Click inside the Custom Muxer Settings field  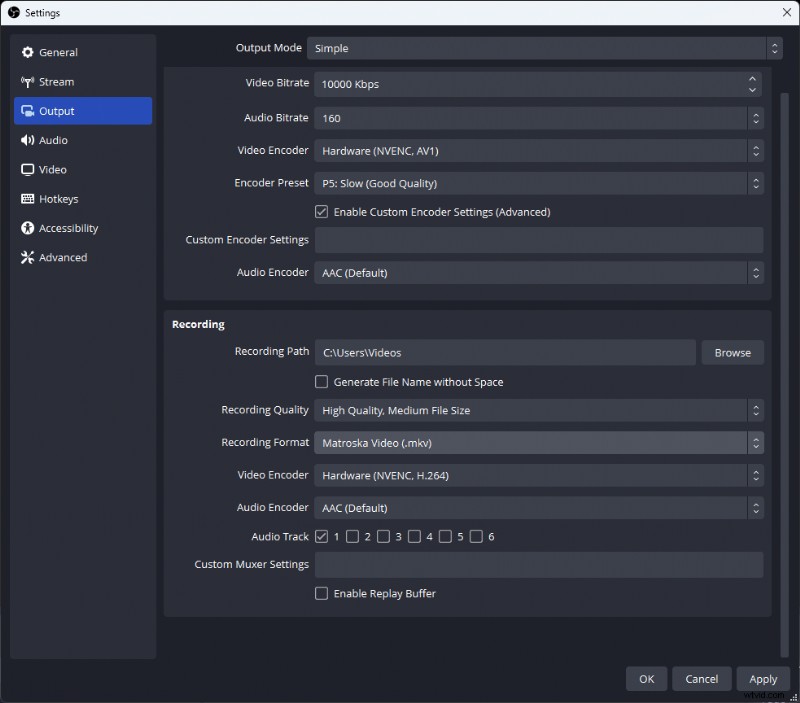tap(539, 565)
